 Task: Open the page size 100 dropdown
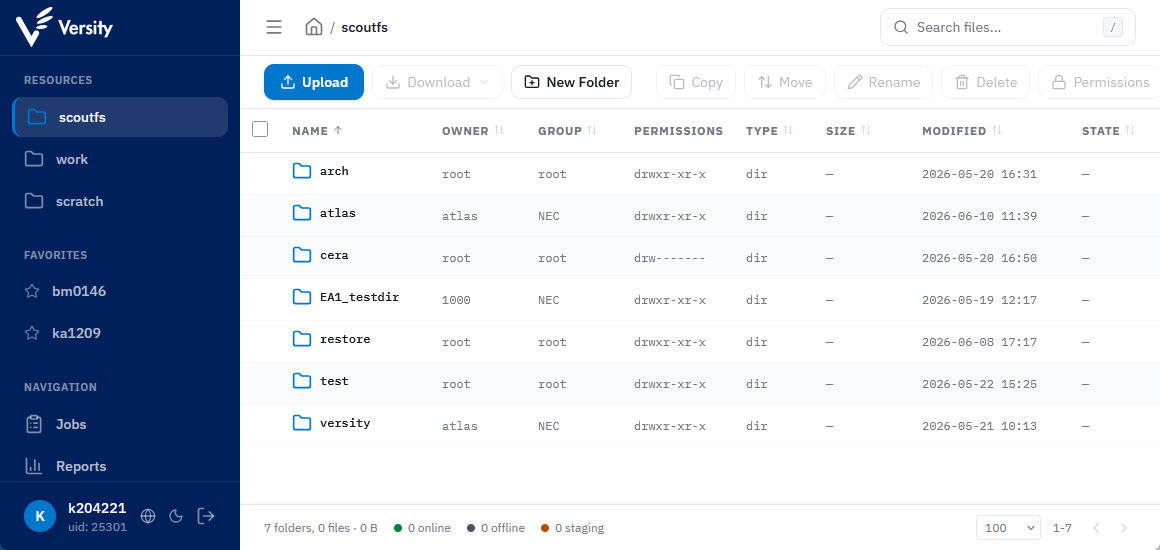coord(1008,528)
